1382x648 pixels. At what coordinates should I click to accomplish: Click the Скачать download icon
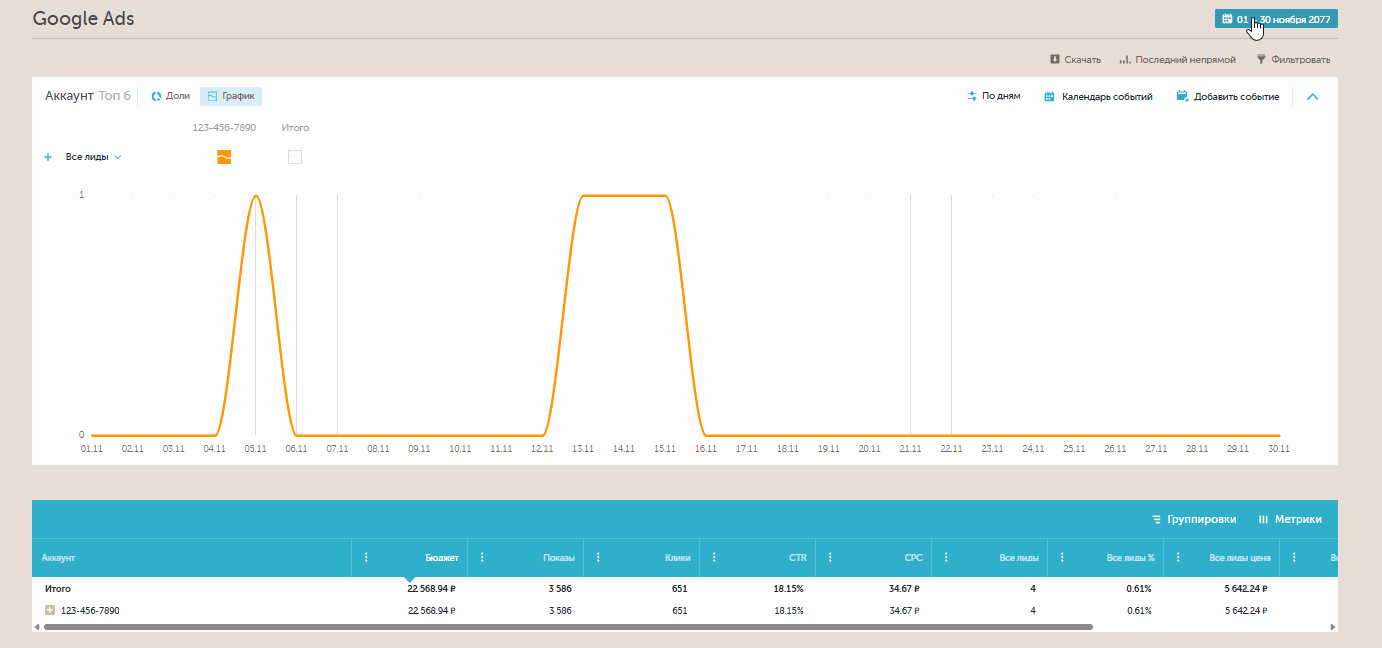(x=1054, y=60)
